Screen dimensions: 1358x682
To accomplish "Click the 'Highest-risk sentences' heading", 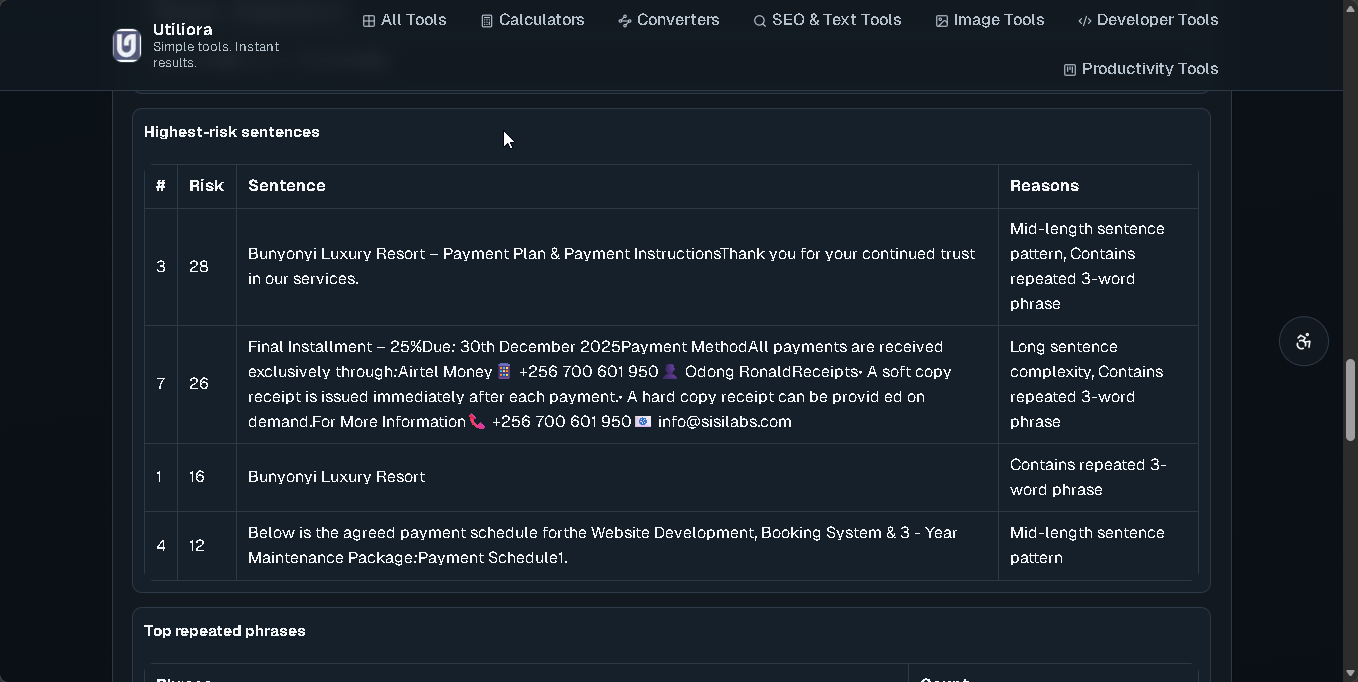I will 232,132.
